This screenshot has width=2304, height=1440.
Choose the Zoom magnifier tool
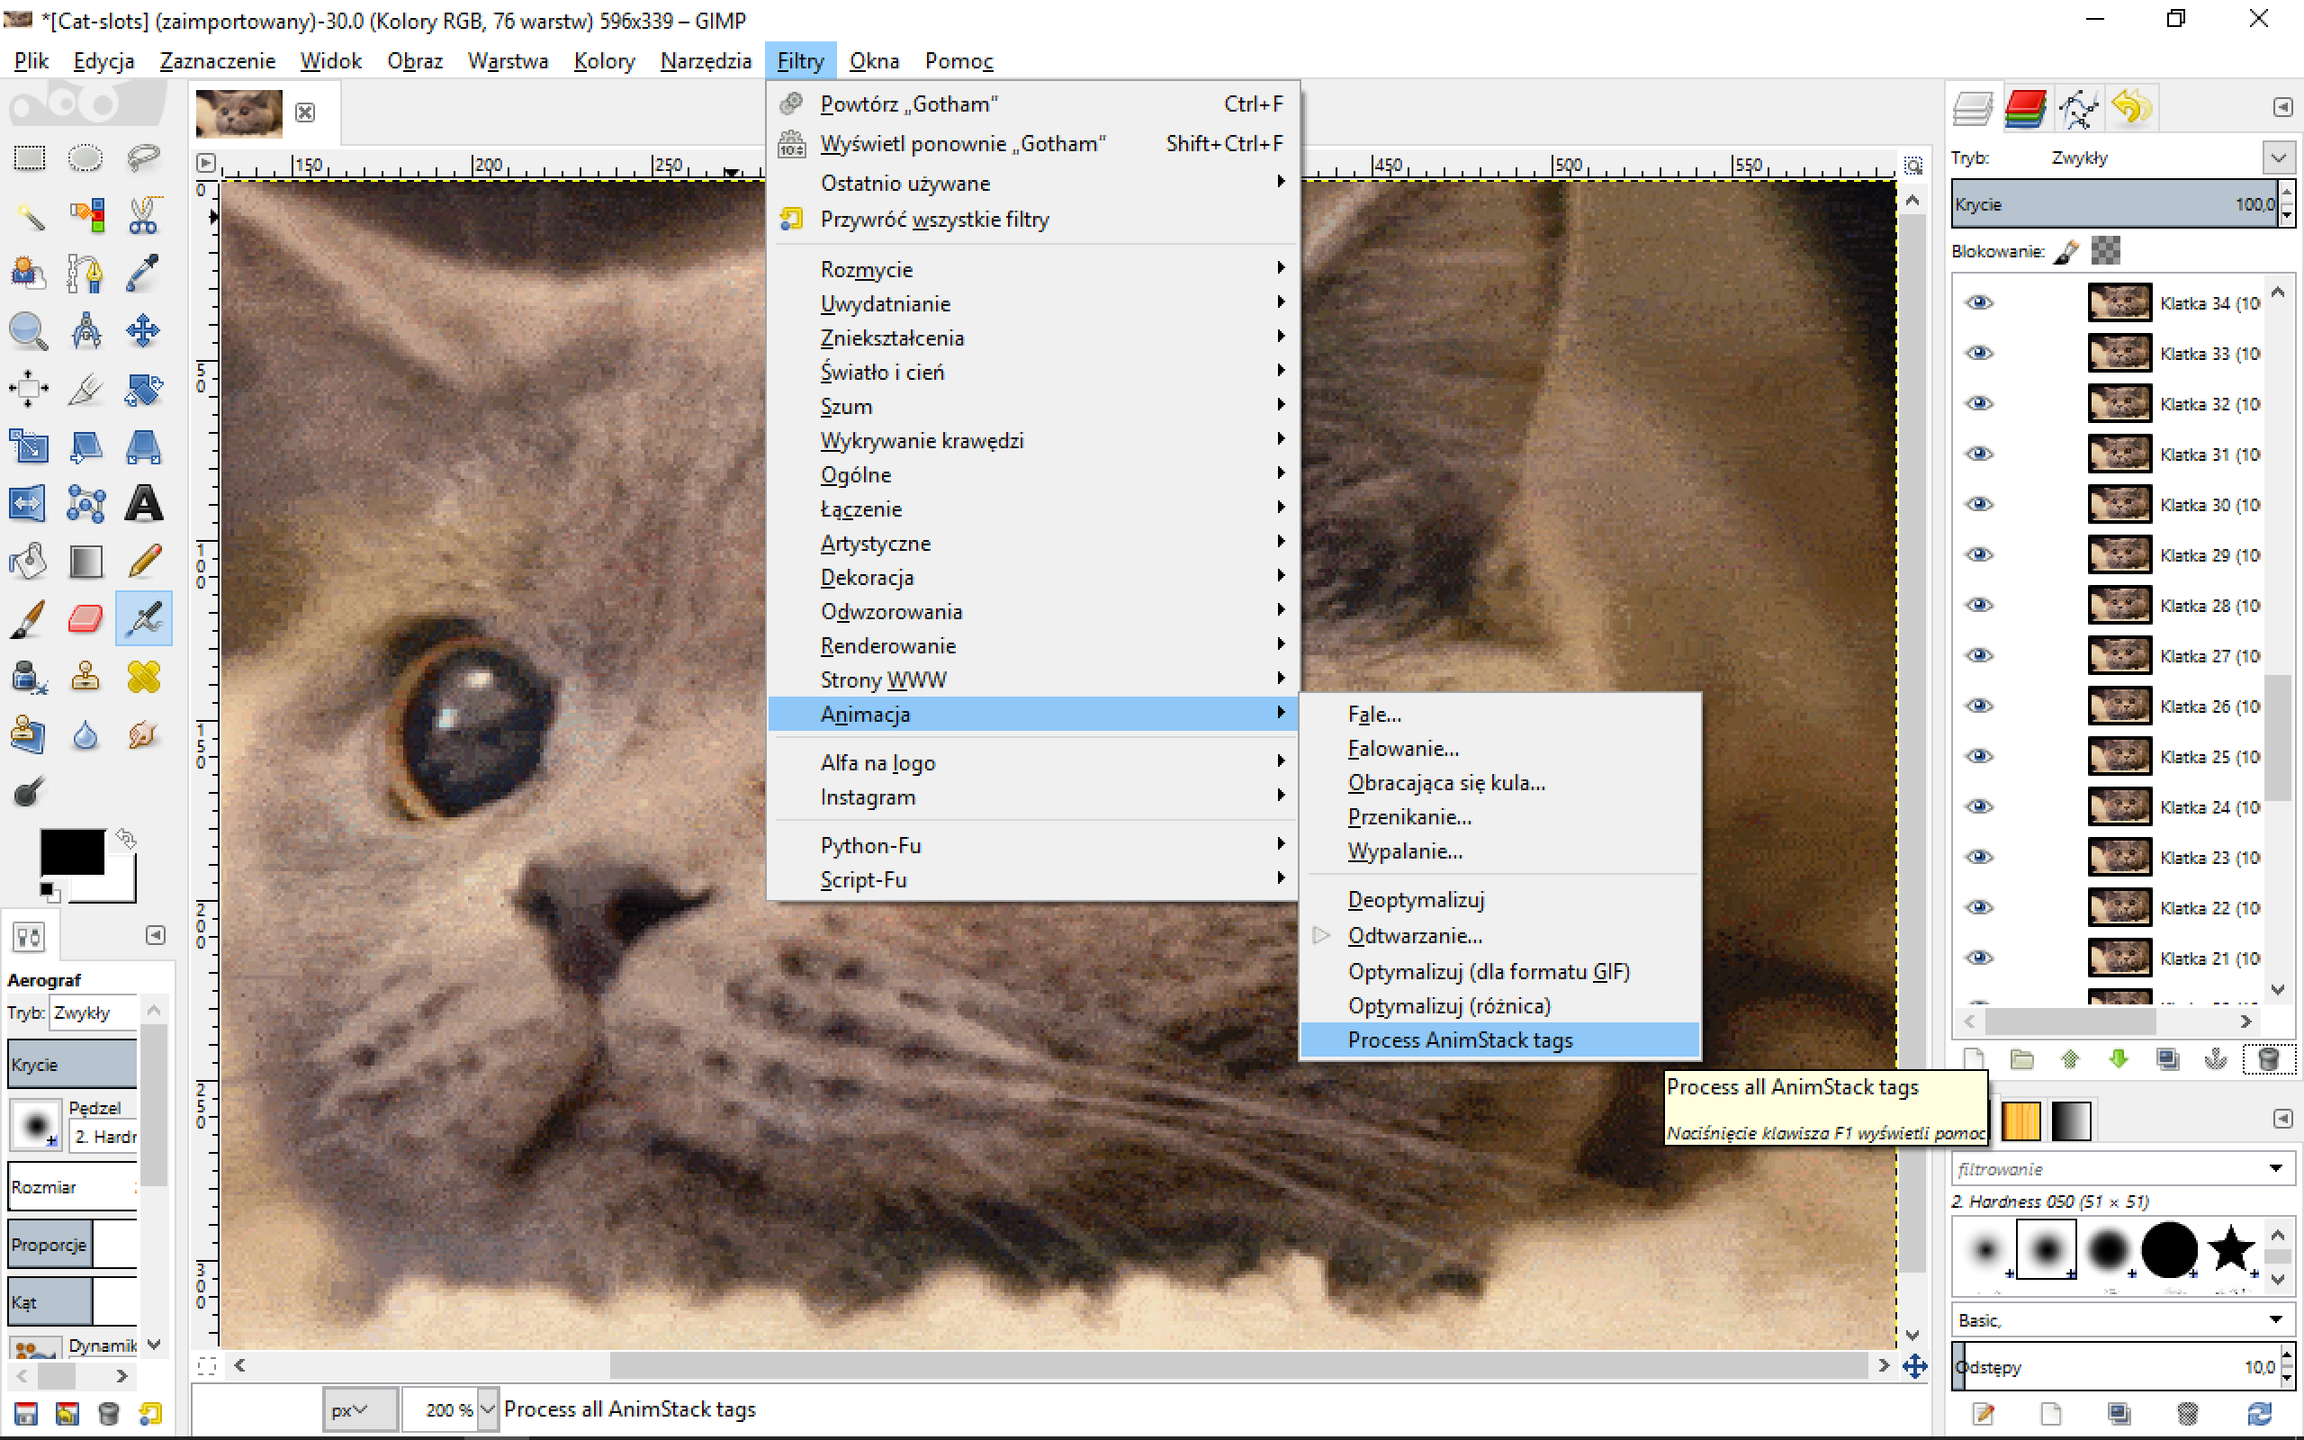[x=28, y=331]
